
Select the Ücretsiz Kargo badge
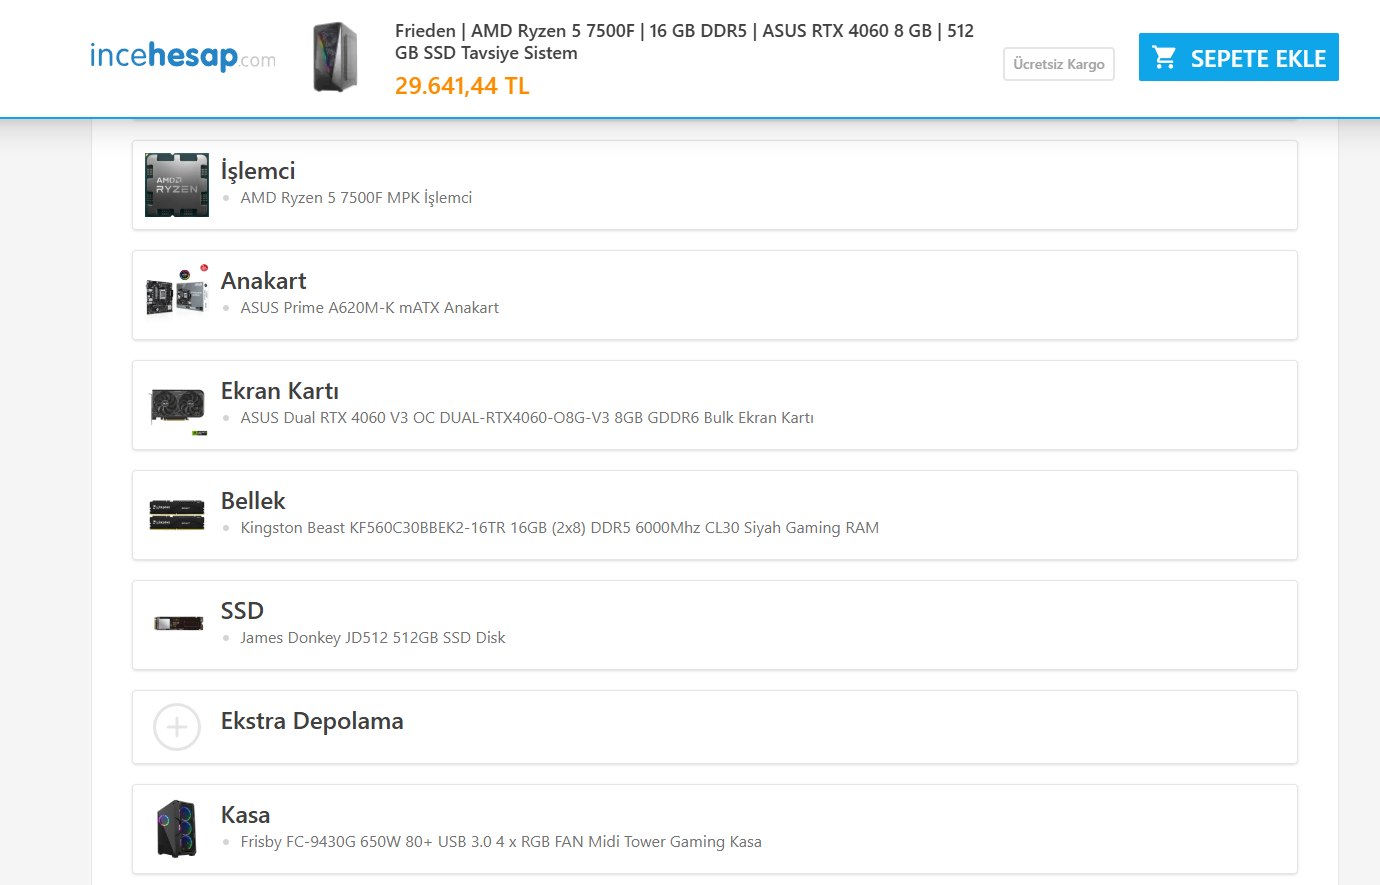coord(1059,64)
